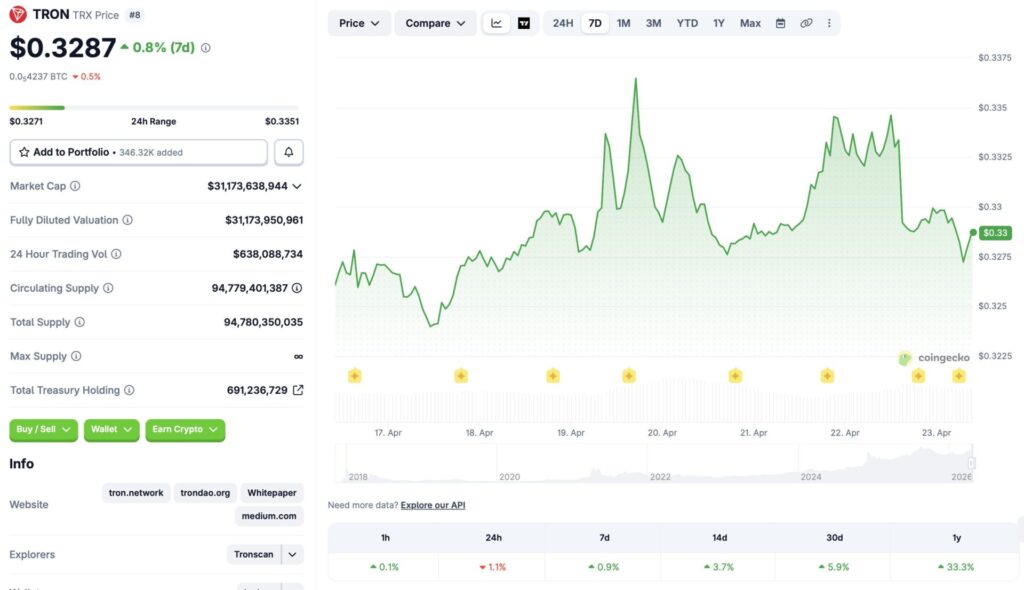Click the tron.network website link
Viewport: 1024px width, 590px height.
[x=137, y=493]
